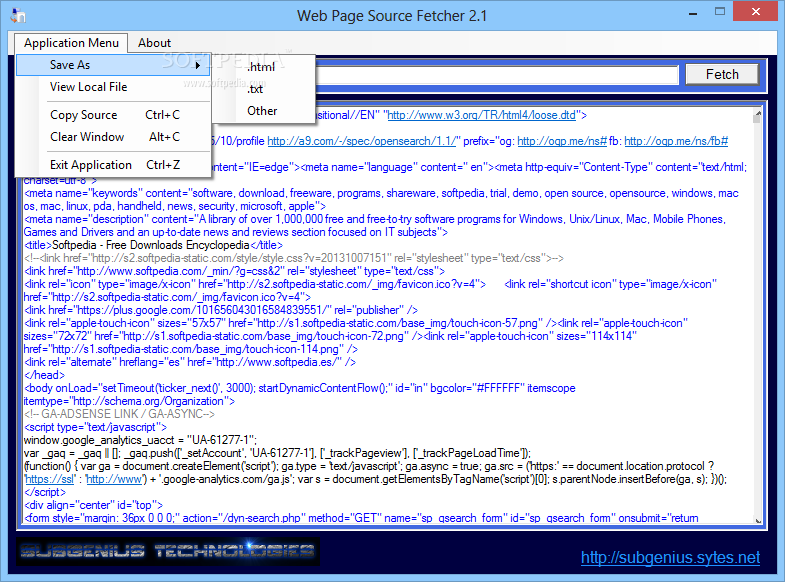Image resolution: width=785 pixels, height=582 pixels.
Task: Click the plus.google.com publisher link line
Action: [x=221, y=310]
